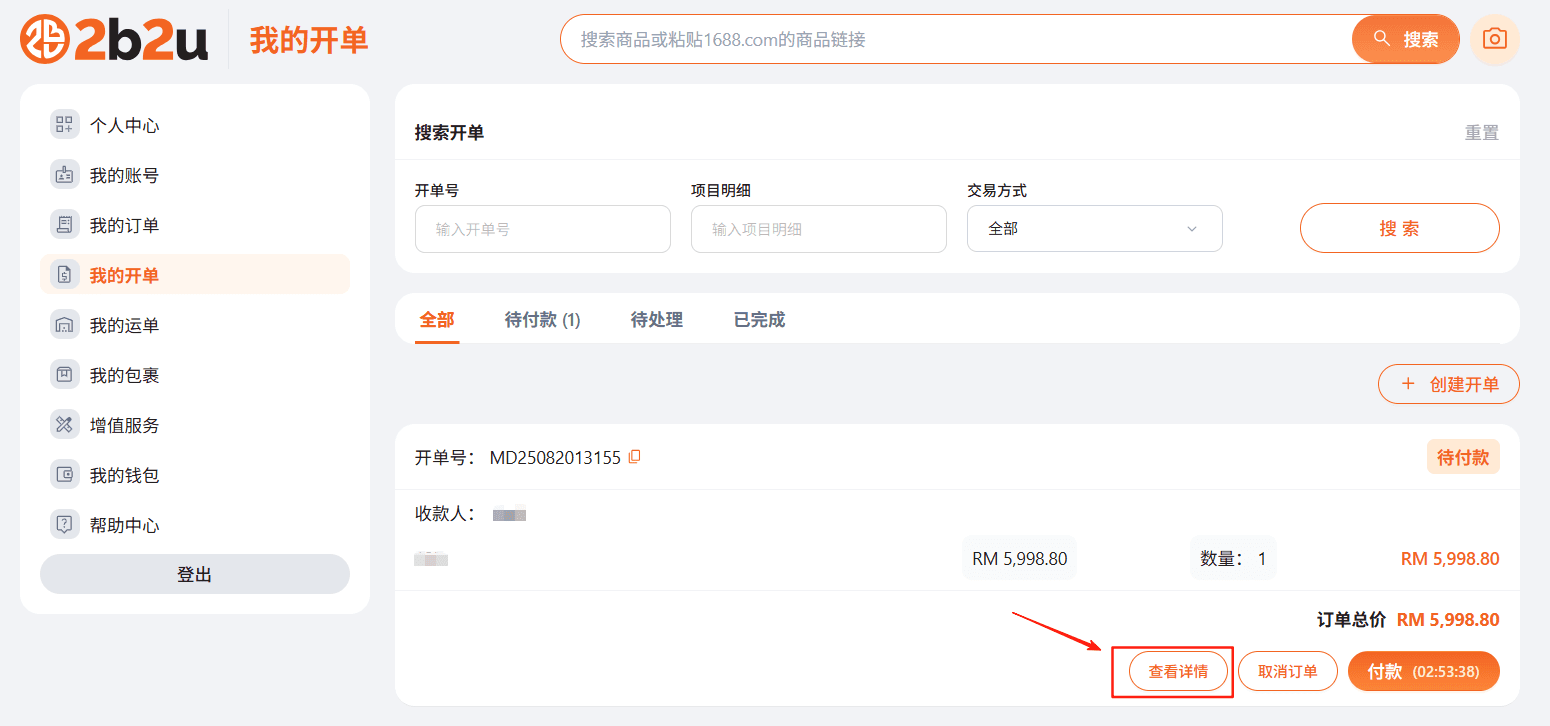Click the 输入开单号 input field
Viewport: 1550px width, 726px height.
[x=542, y=228]
